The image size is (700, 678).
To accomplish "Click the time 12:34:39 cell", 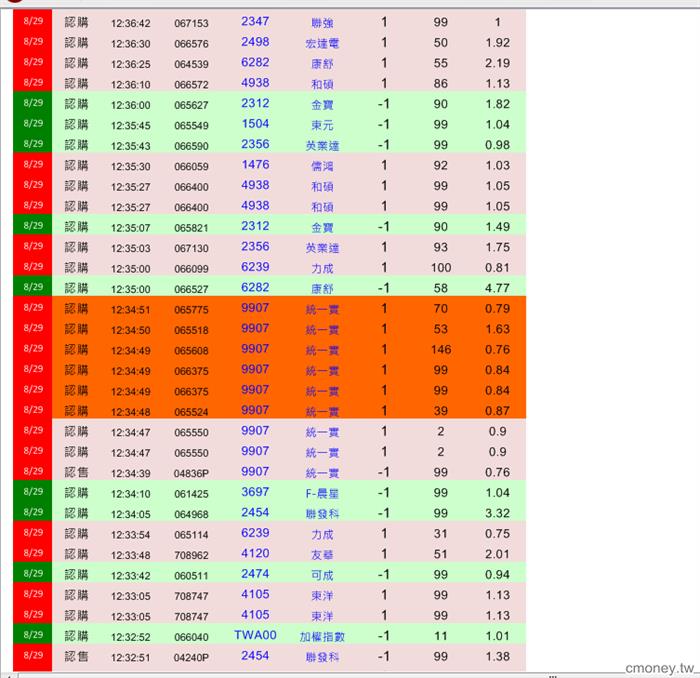I will tap(130, 473).
